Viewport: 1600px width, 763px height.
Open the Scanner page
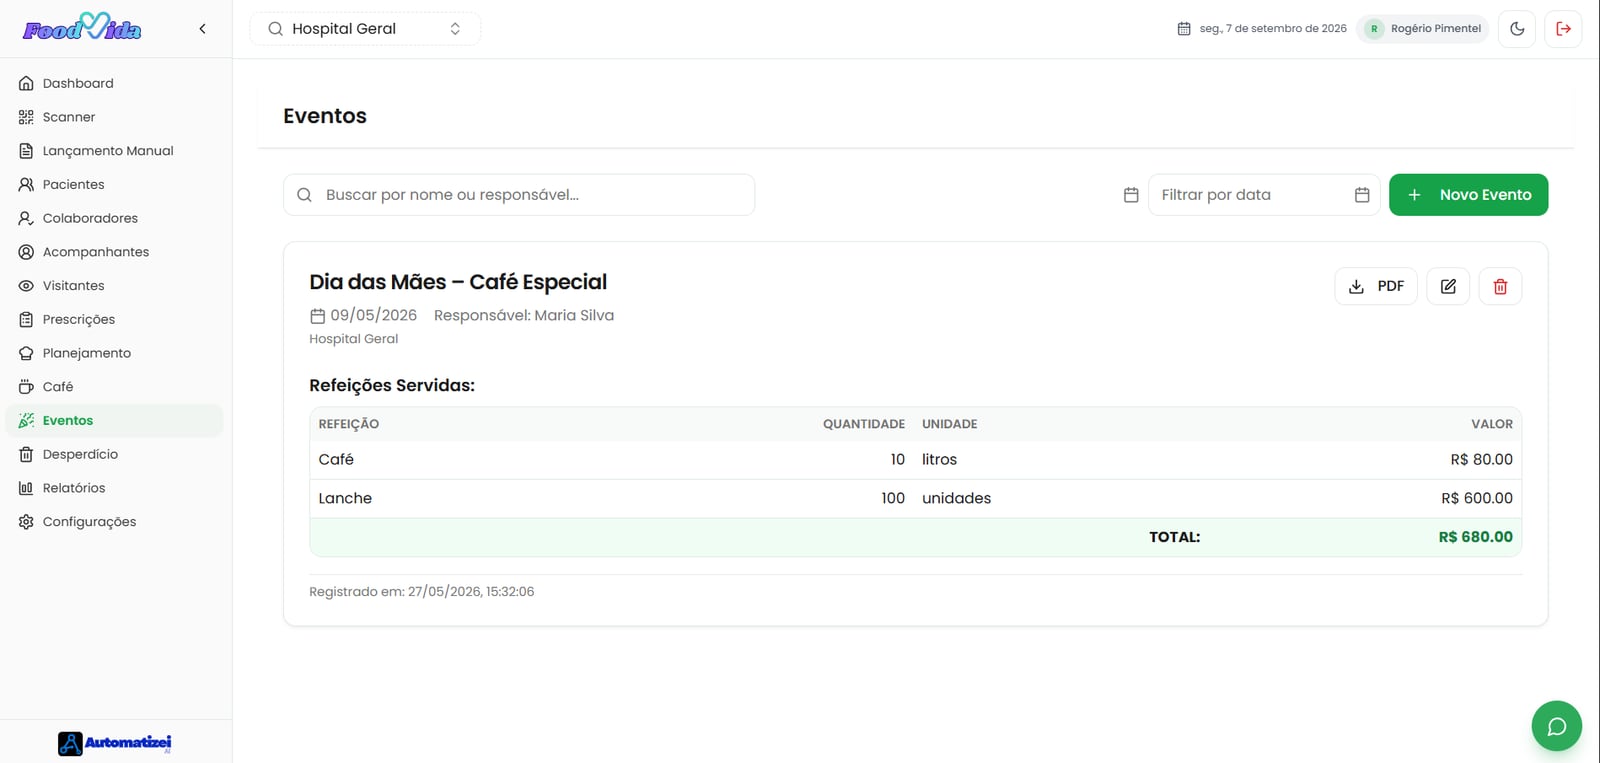pyautogui.click(x=114, y=117)
